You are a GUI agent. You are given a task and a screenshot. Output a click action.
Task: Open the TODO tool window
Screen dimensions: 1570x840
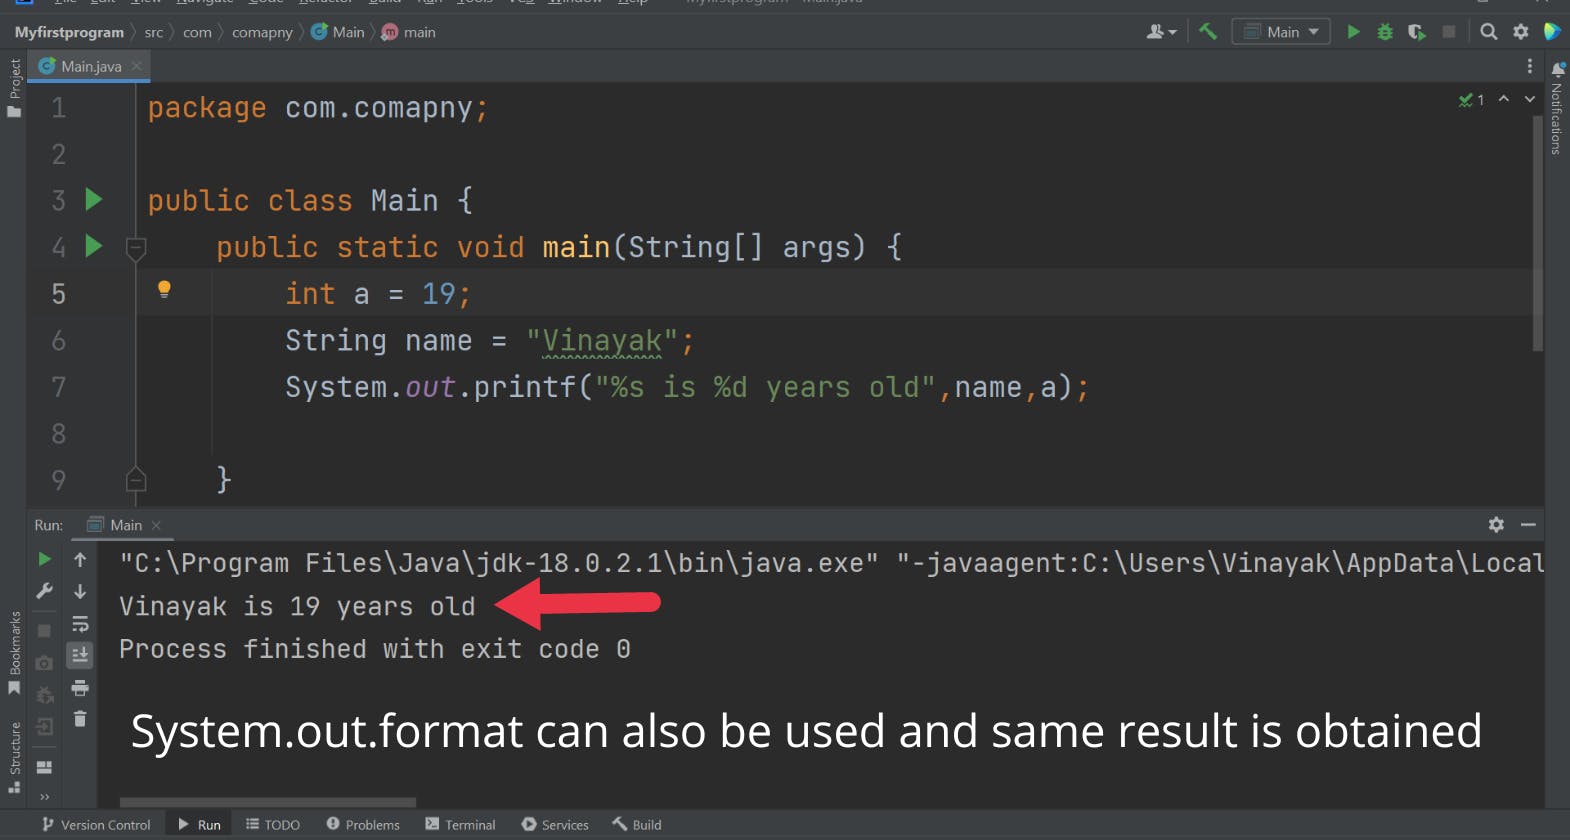(272, 825)
